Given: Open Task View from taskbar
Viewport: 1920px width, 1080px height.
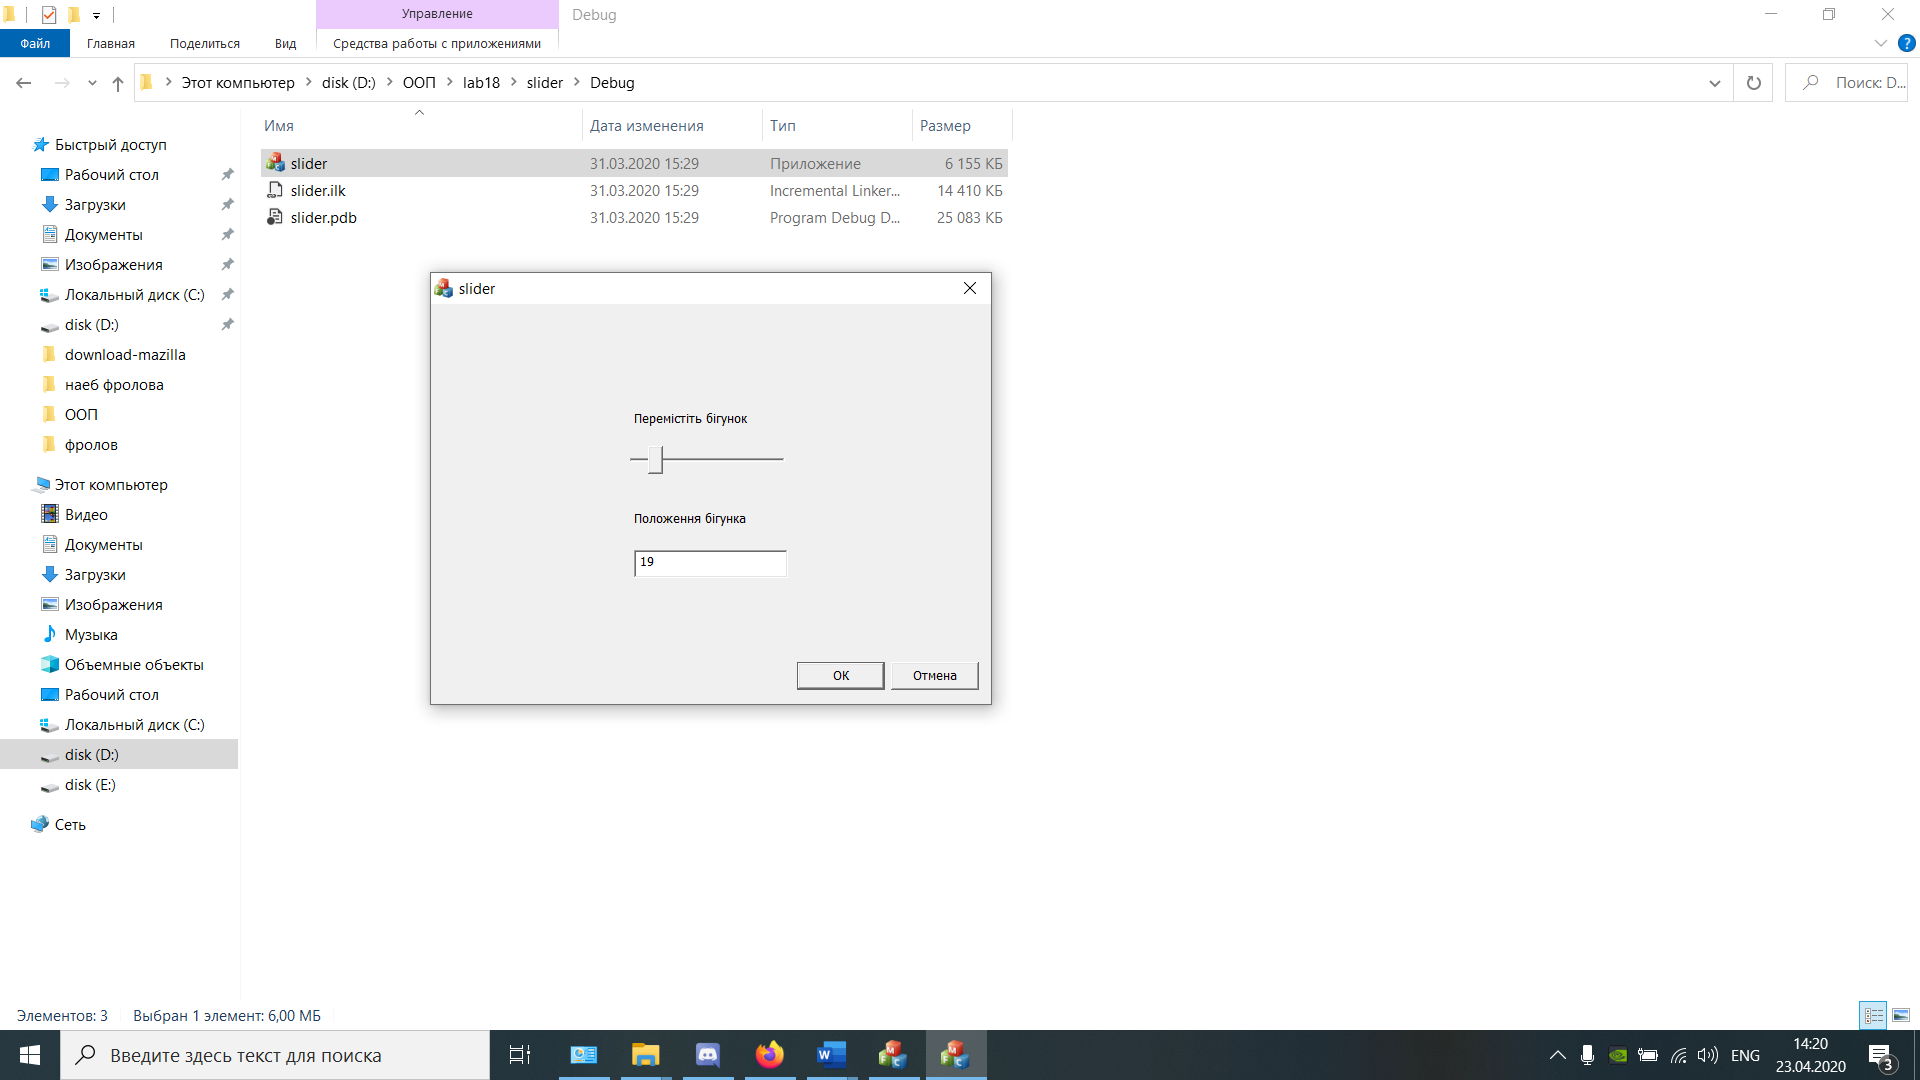Looking at the screenshot, I should tap(520, 1055).
